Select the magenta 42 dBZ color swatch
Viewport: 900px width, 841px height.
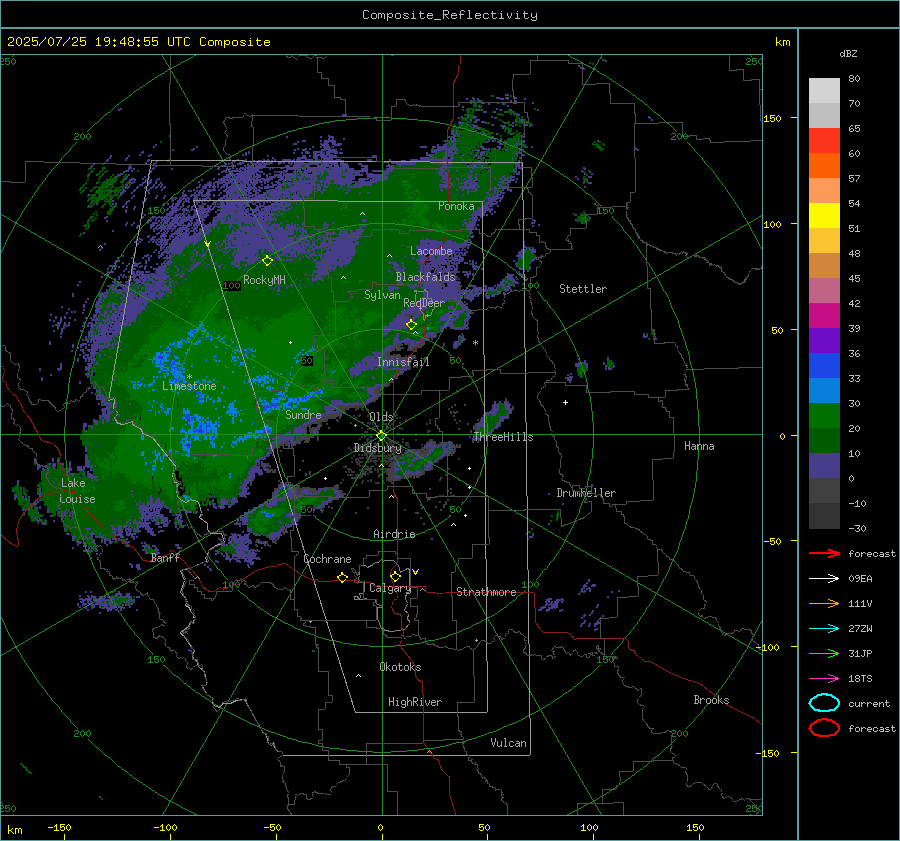click(x=824, y=315)
